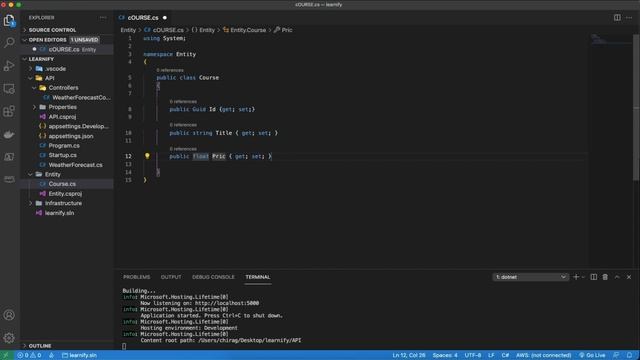Close the terminal panel
This screenshot has width=640, height=360.
point(629,277)
